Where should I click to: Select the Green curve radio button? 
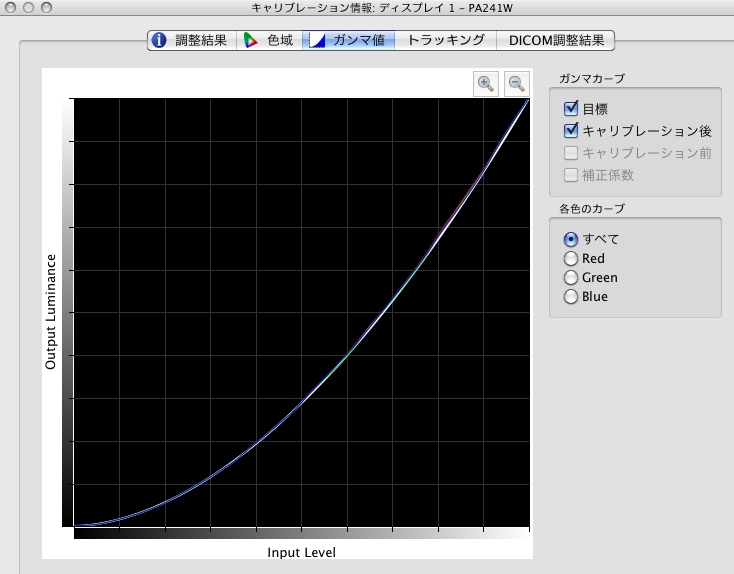[x=571, y=278]
